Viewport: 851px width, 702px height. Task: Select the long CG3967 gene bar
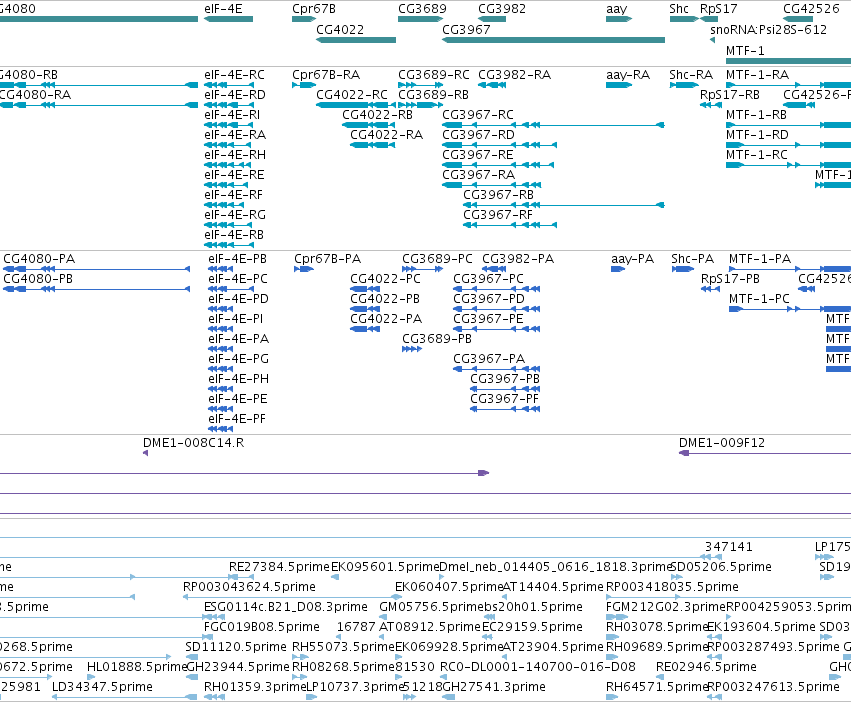coord(554,40)
